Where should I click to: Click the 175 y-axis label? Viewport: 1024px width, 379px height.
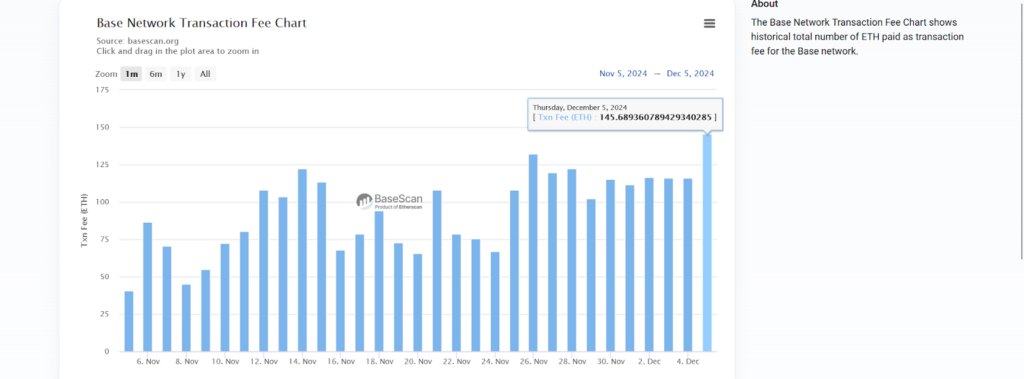coord(103,90)
